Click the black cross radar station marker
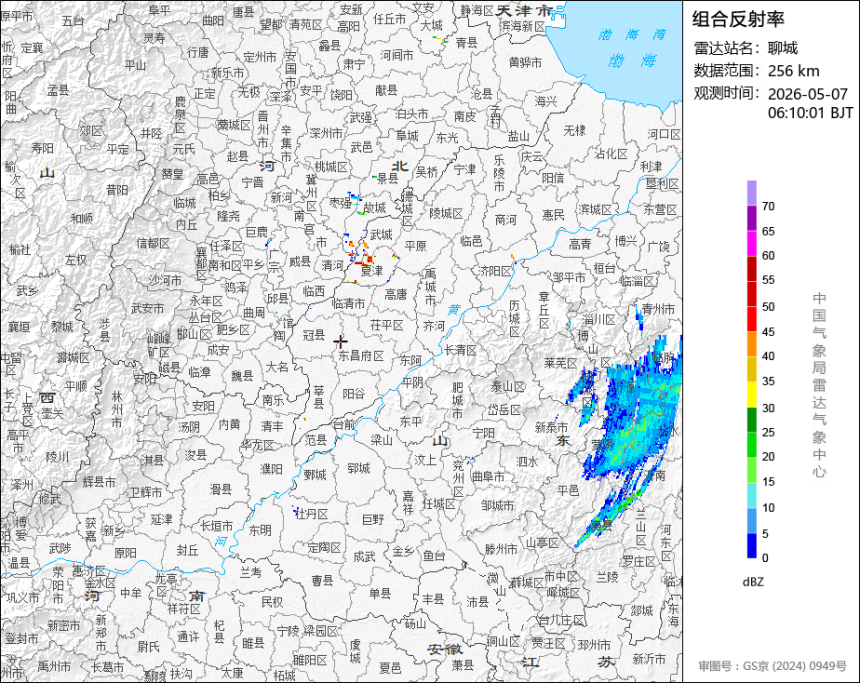Image resolution: width=860 pixels, height=683 pixels. 340,341
